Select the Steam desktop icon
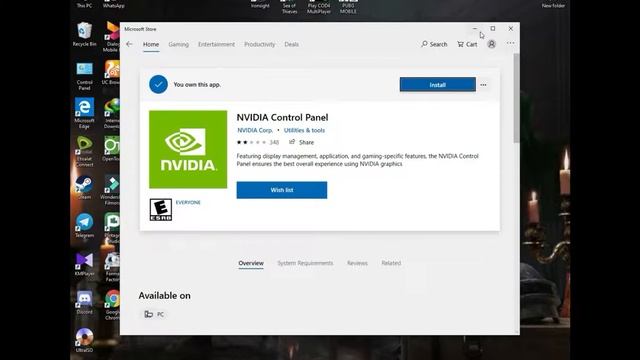The height and width of the screenshot is (360, 640). (84, 187)
